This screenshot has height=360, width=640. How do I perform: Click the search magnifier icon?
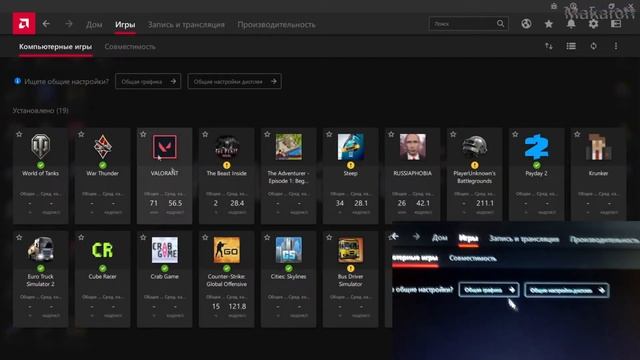pos(500,24)
